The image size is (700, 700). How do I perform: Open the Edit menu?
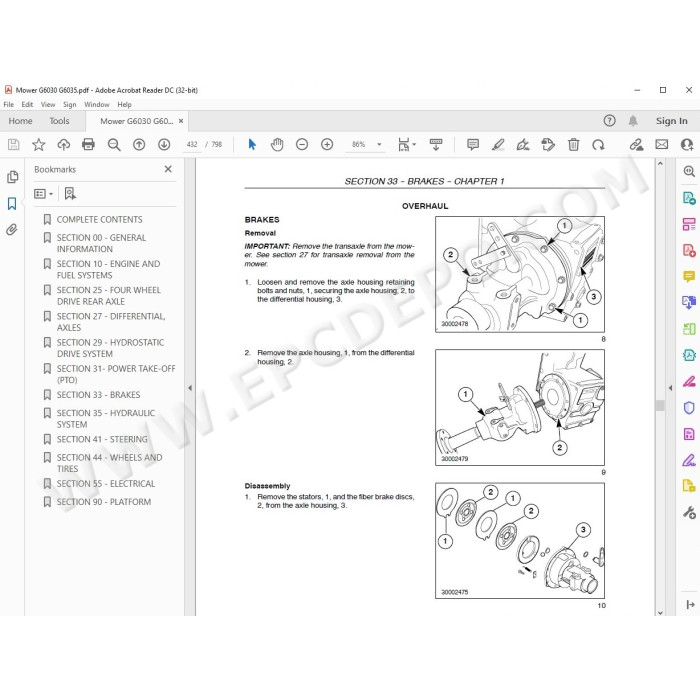[27, 104]
